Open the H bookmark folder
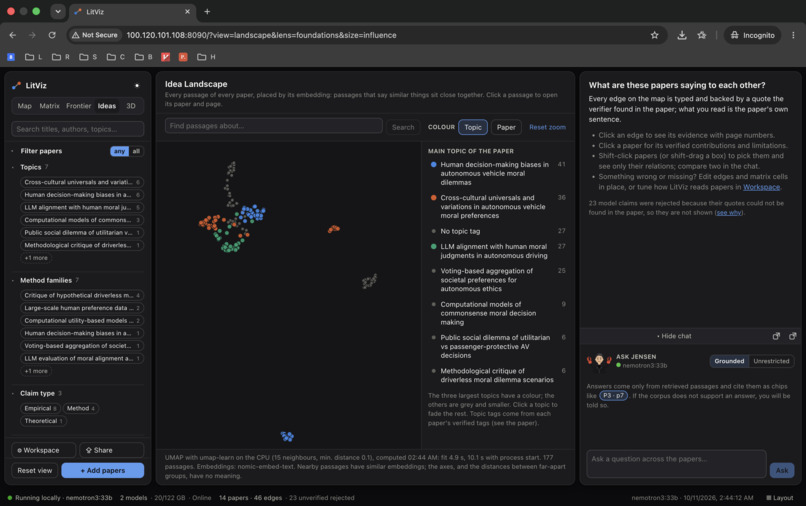The width and height of the screenshot is (806, 506). coord(206,57)
